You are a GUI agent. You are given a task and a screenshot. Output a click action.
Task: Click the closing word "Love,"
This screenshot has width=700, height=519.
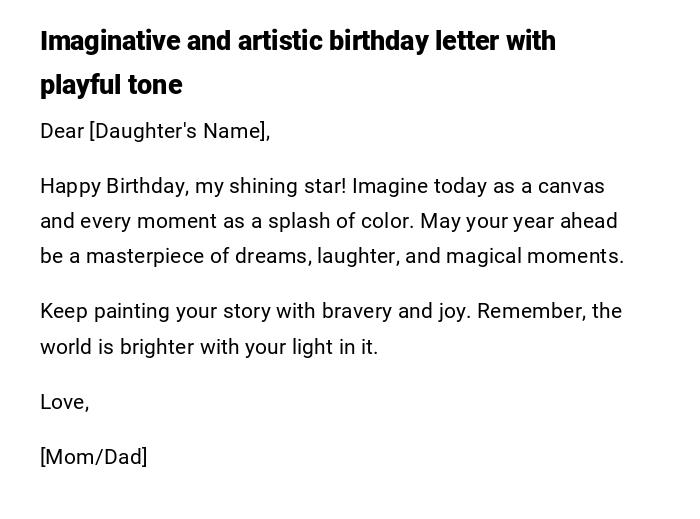point(65,402)
